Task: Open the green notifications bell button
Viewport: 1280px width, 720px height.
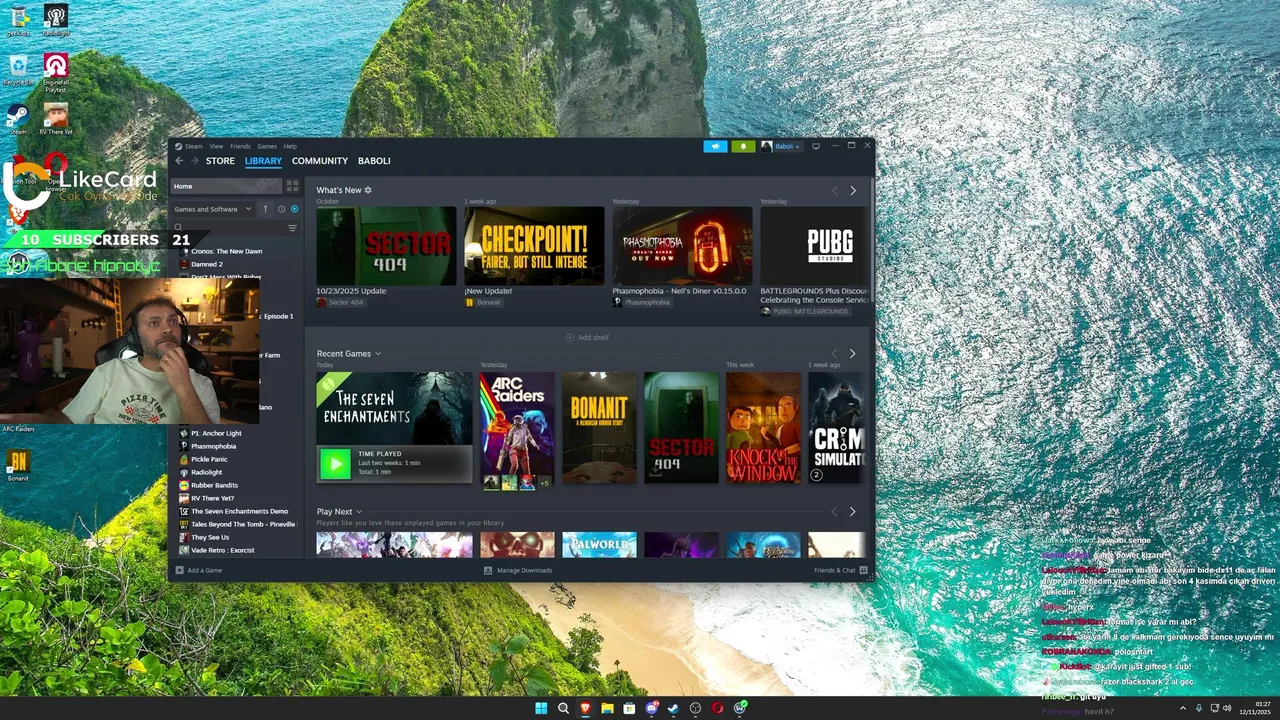Action: pyautogui.click(x=743, y=146)
